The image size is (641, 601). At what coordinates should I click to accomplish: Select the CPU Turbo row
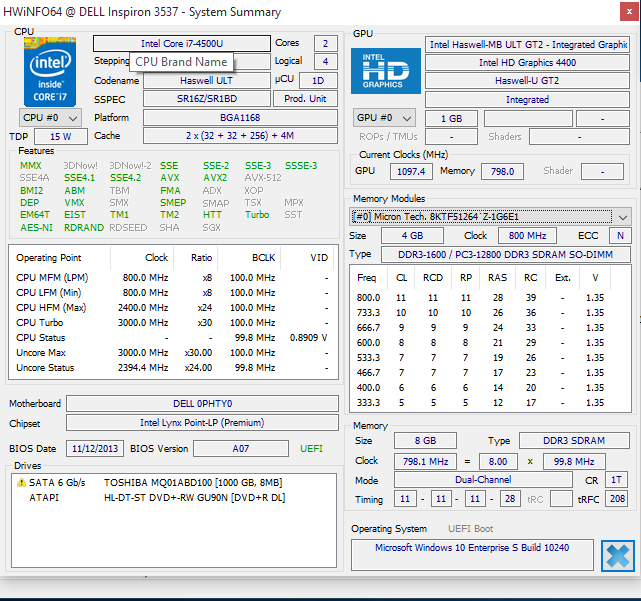(173, 323)
